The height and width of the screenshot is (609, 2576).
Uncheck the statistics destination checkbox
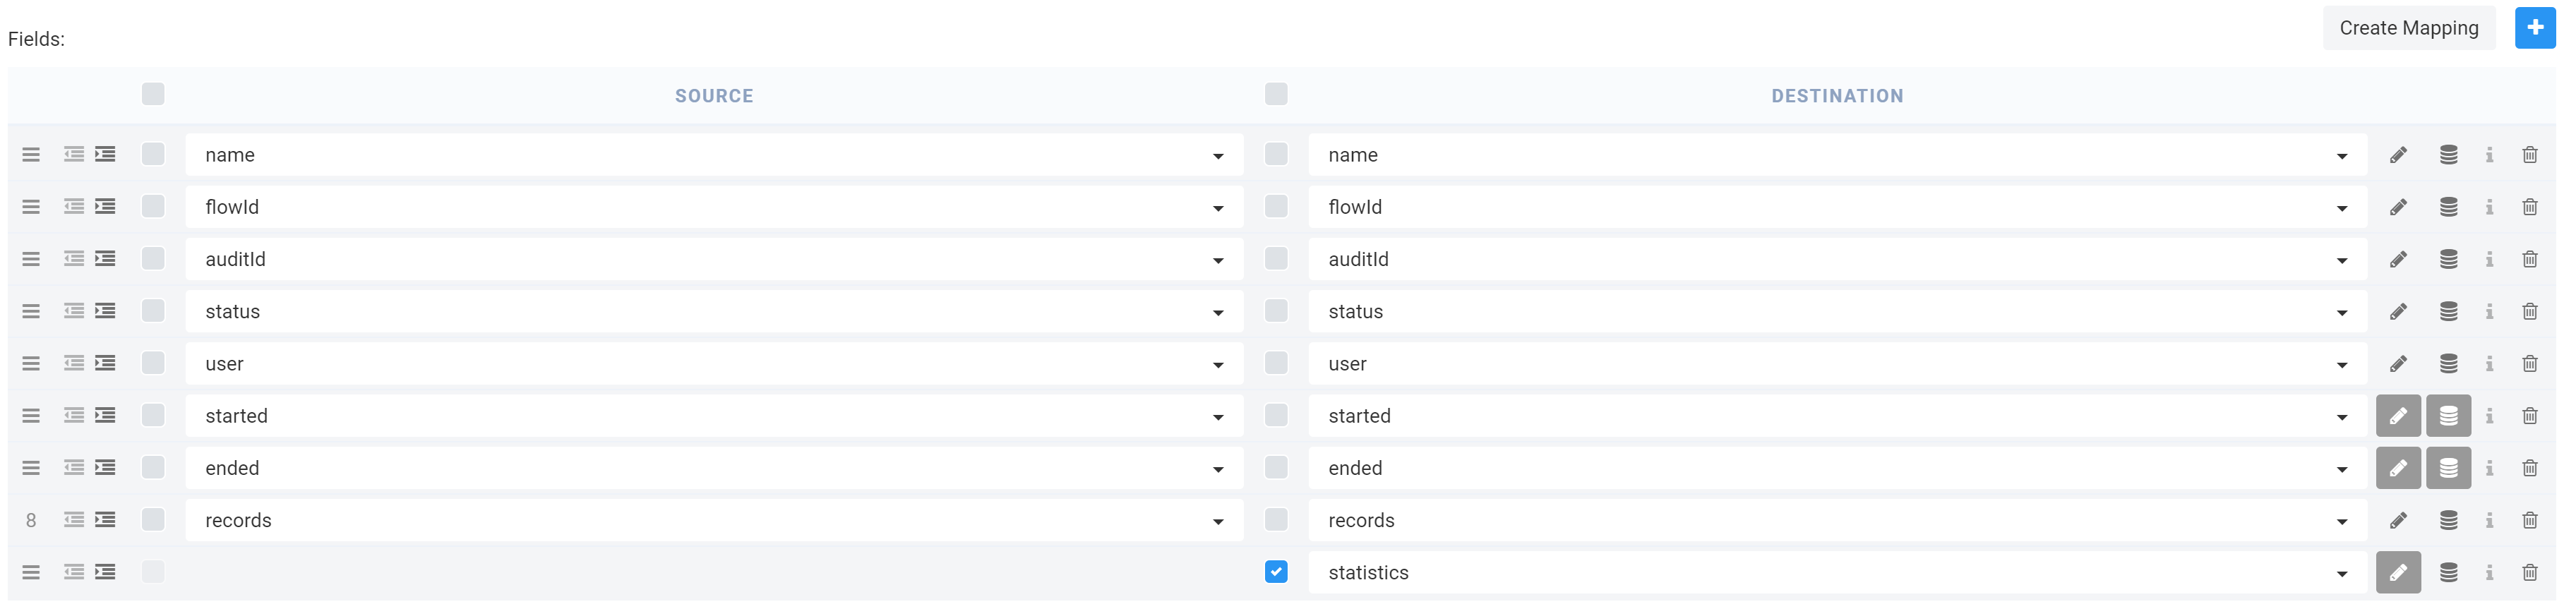point(1276,571)
